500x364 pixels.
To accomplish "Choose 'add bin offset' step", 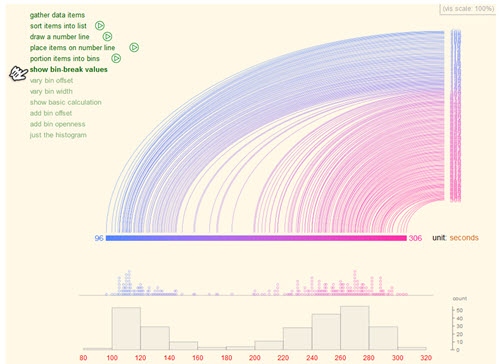I will (x=51, y=113).
